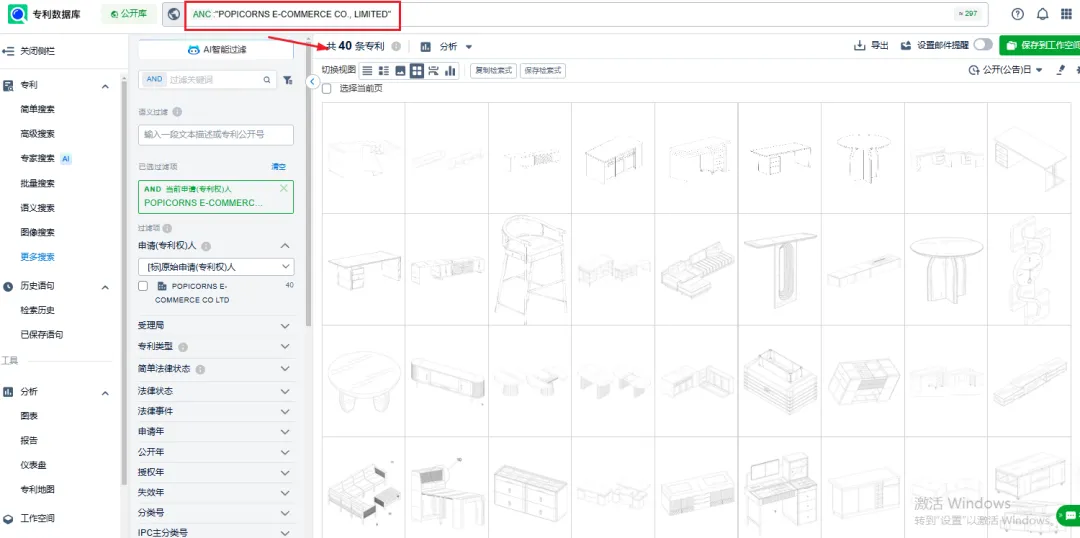Collapse the filter panel with the round arrow

coord(311,82)
